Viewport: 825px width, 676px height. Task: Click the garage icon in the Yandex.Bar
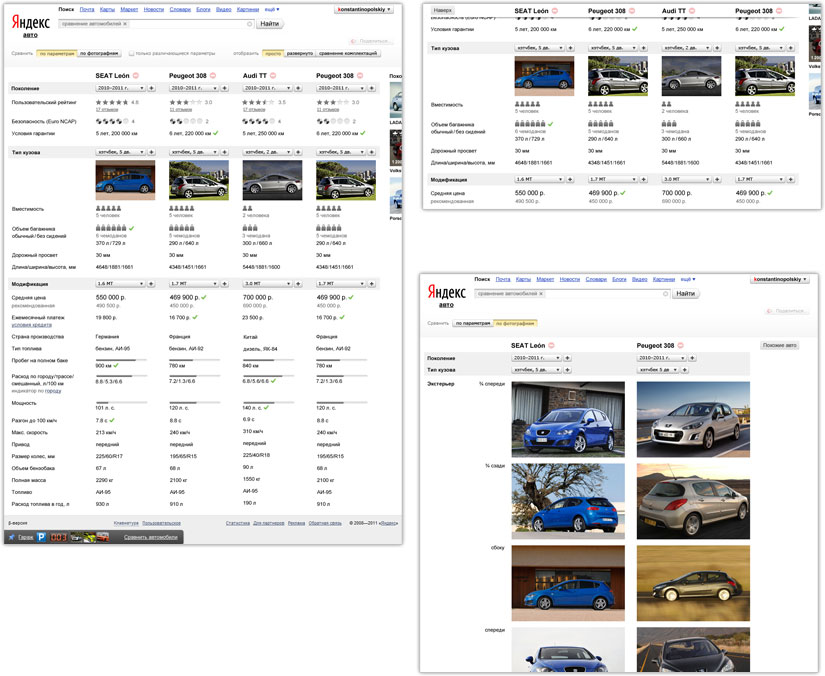(x=13, y=536)
